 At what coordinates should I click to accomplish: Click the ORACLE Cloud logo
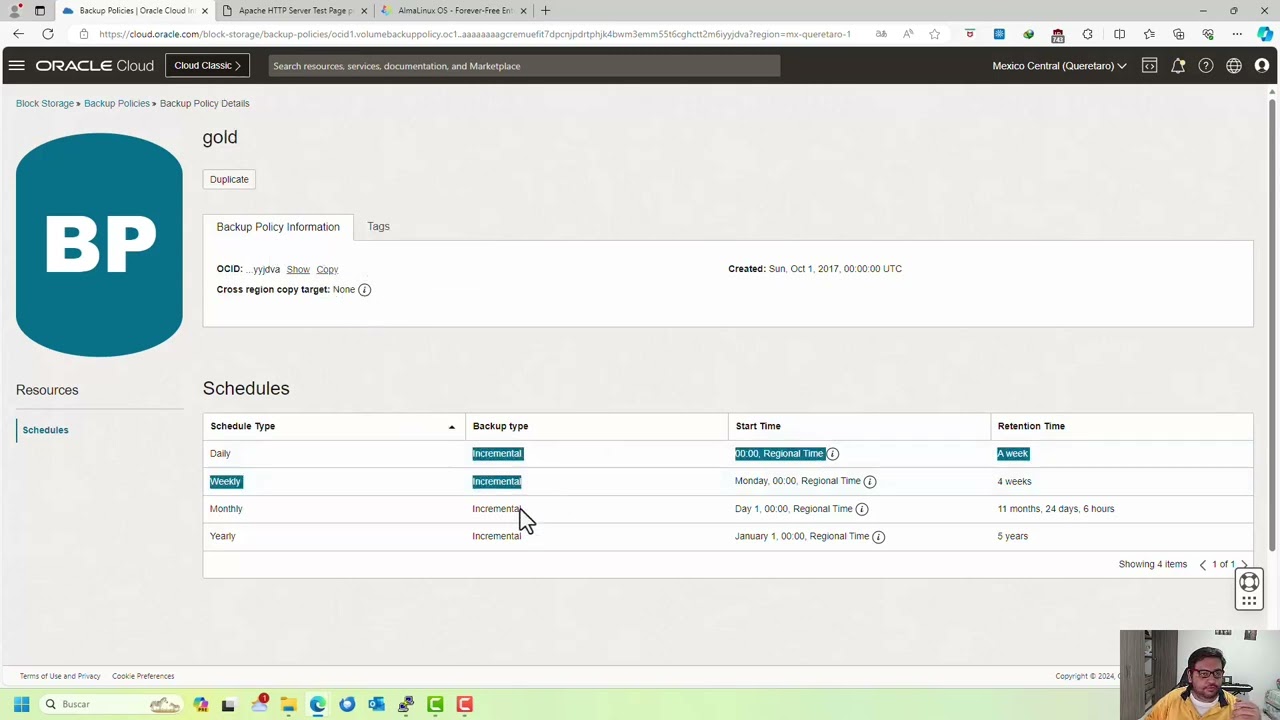pos(95,66)
